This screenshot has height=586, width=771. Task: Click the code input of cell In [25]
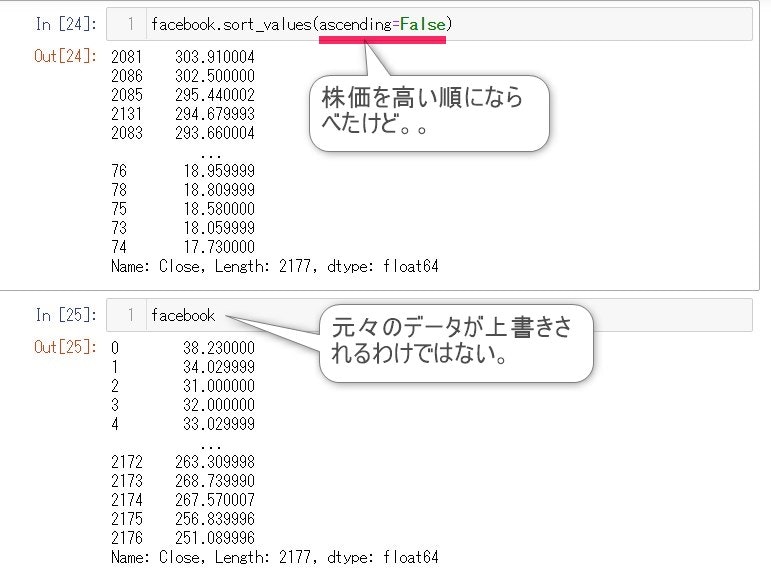tap(429, 315)
